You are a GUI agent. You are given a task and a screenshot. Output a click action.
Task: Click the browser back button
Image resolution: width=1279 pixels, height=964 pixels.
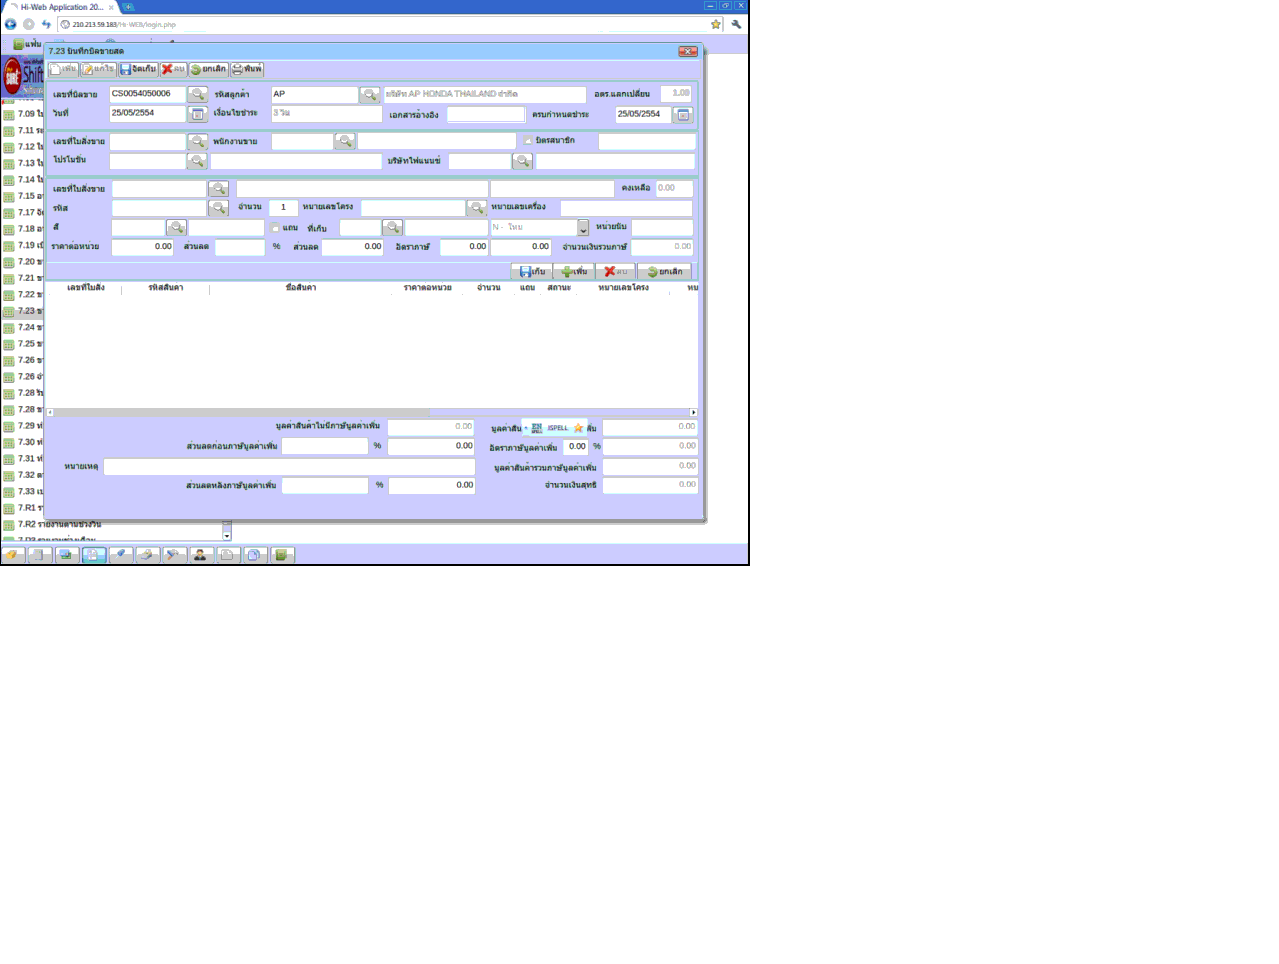pos(10,24)
